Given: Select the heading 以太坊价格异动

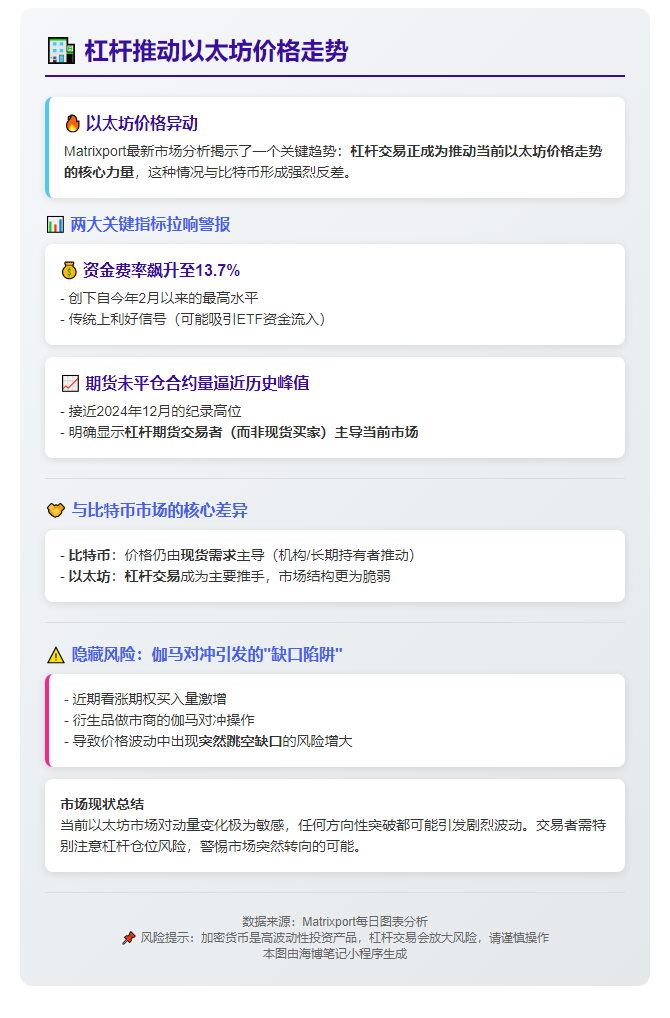Looking at the screenshot, I should (x=142, y=123).
